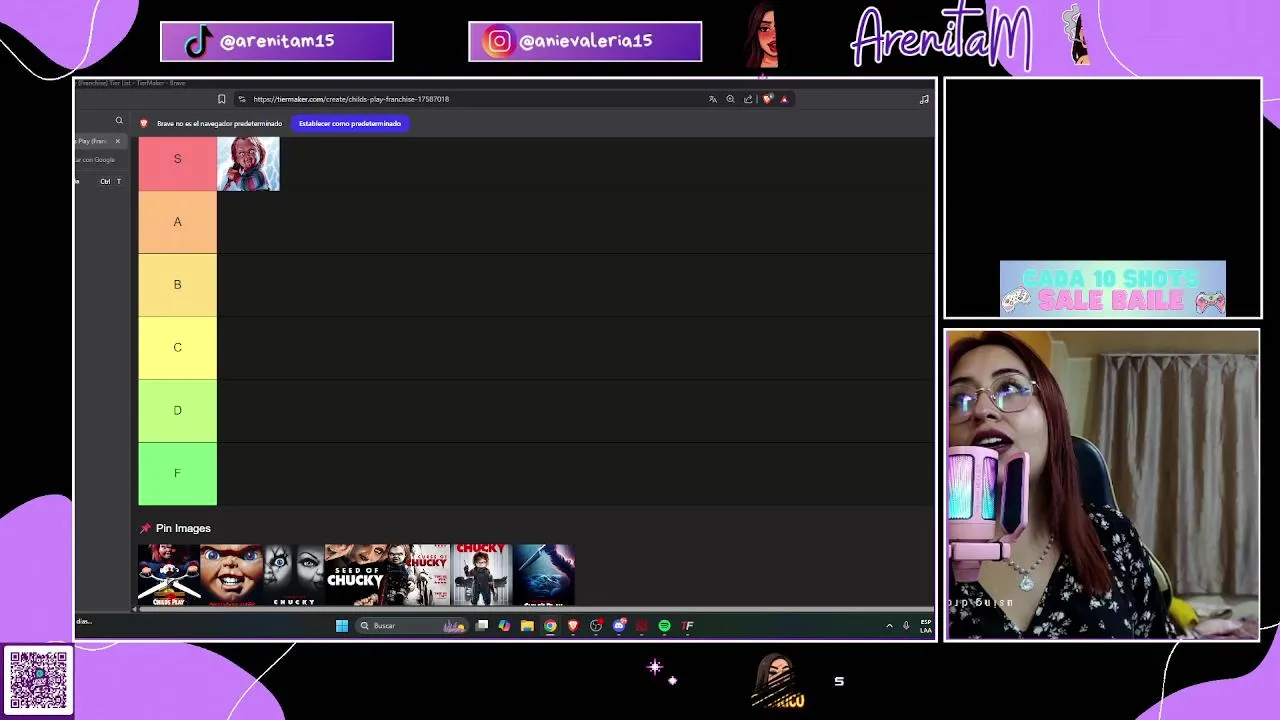
Task: Click the S tier label
Action: point(177,159)
